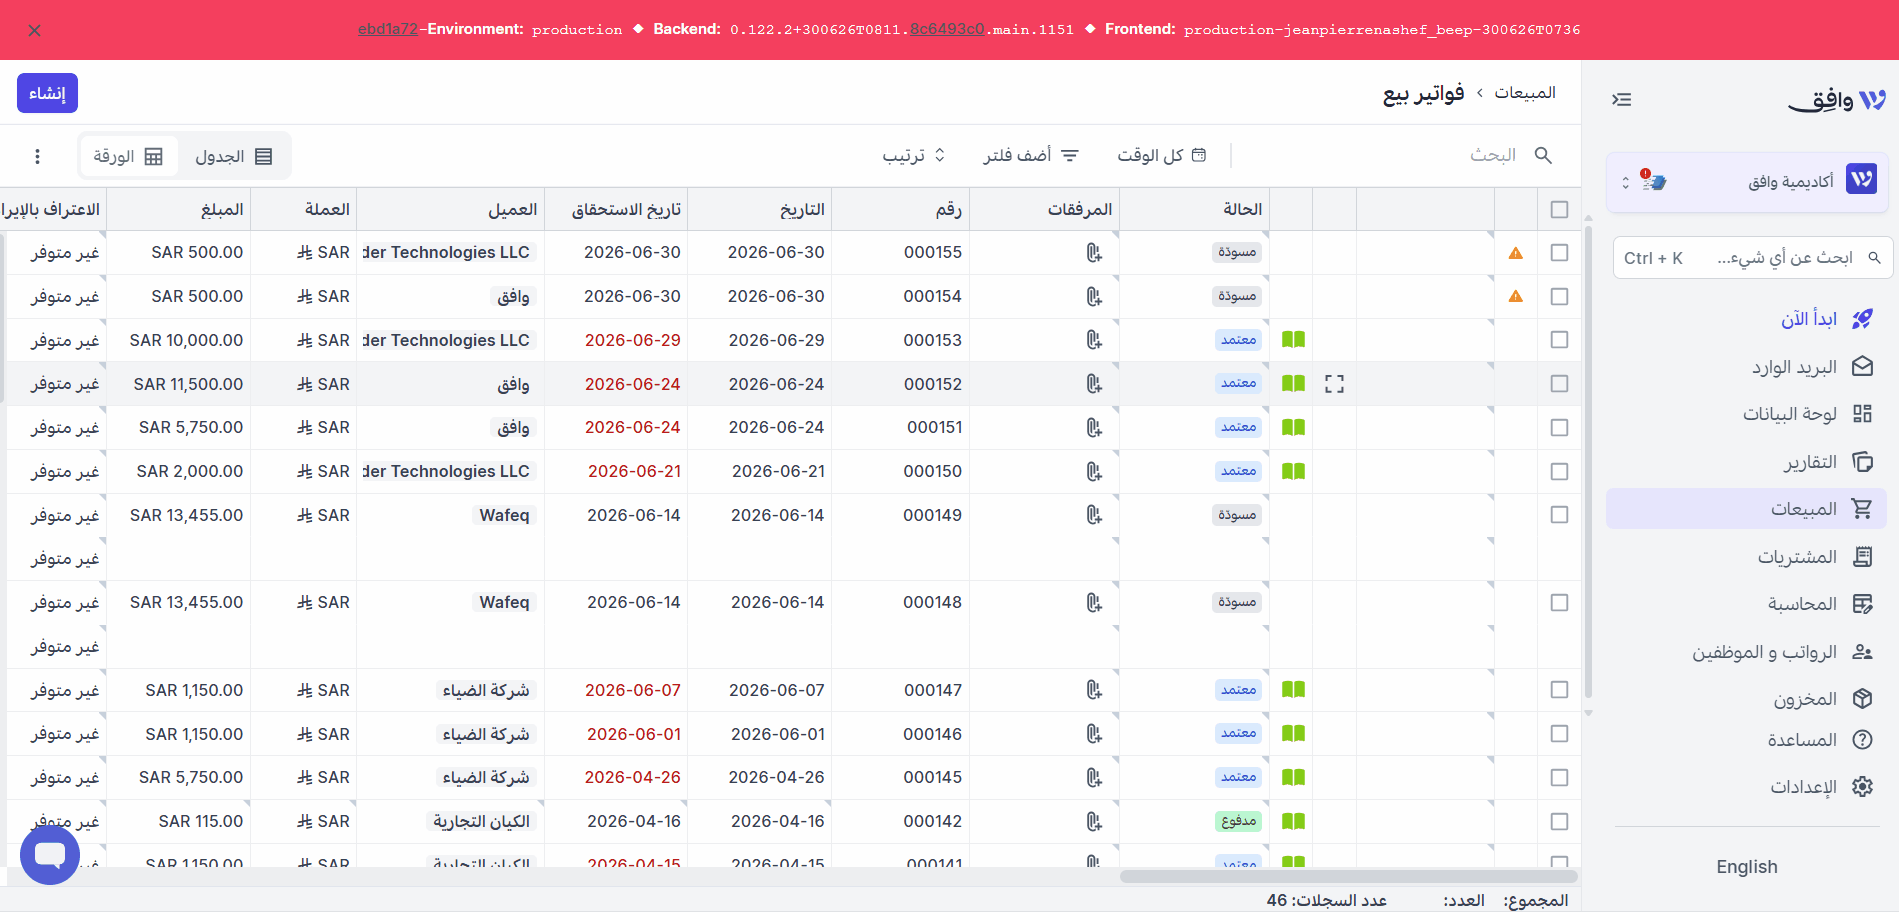Screen dimensions: 1899x912
Task: Open the كل الوقت date range filter
Action: point(1161,155)
